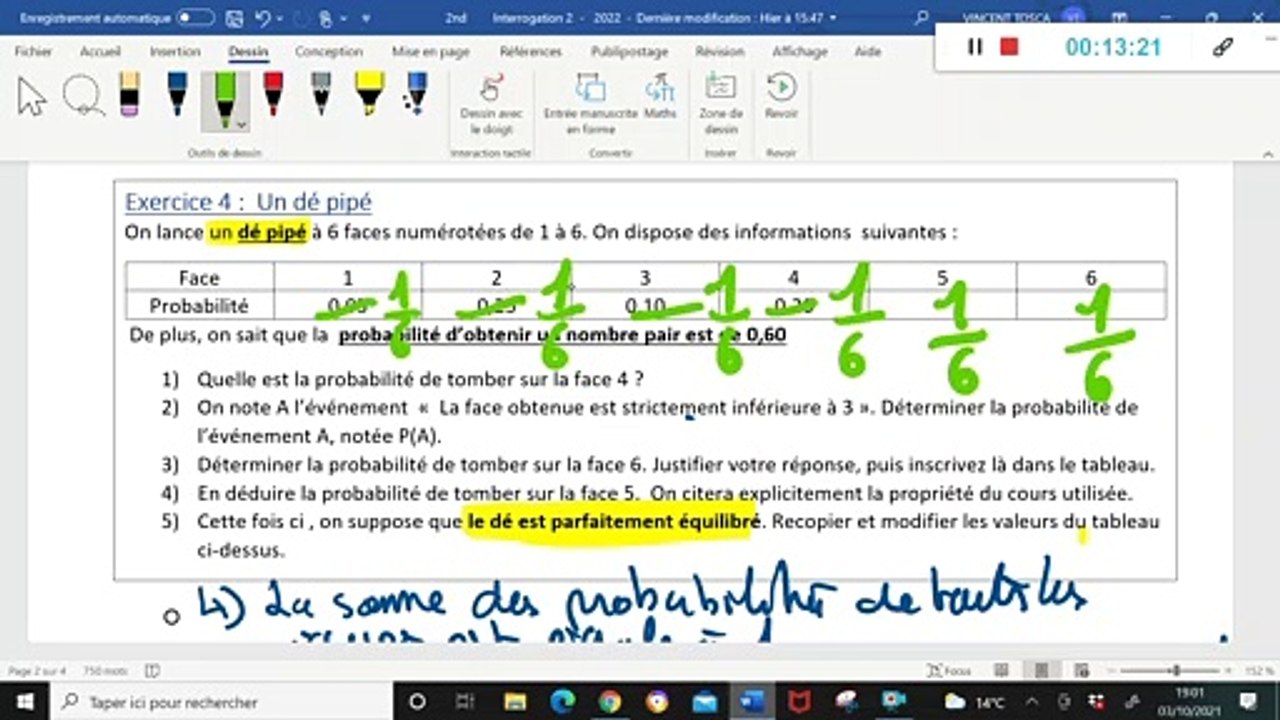The width and height of the screenshot is (1280, 720).
Task: Pause the screen recording
Action: (x=975, y=47)
